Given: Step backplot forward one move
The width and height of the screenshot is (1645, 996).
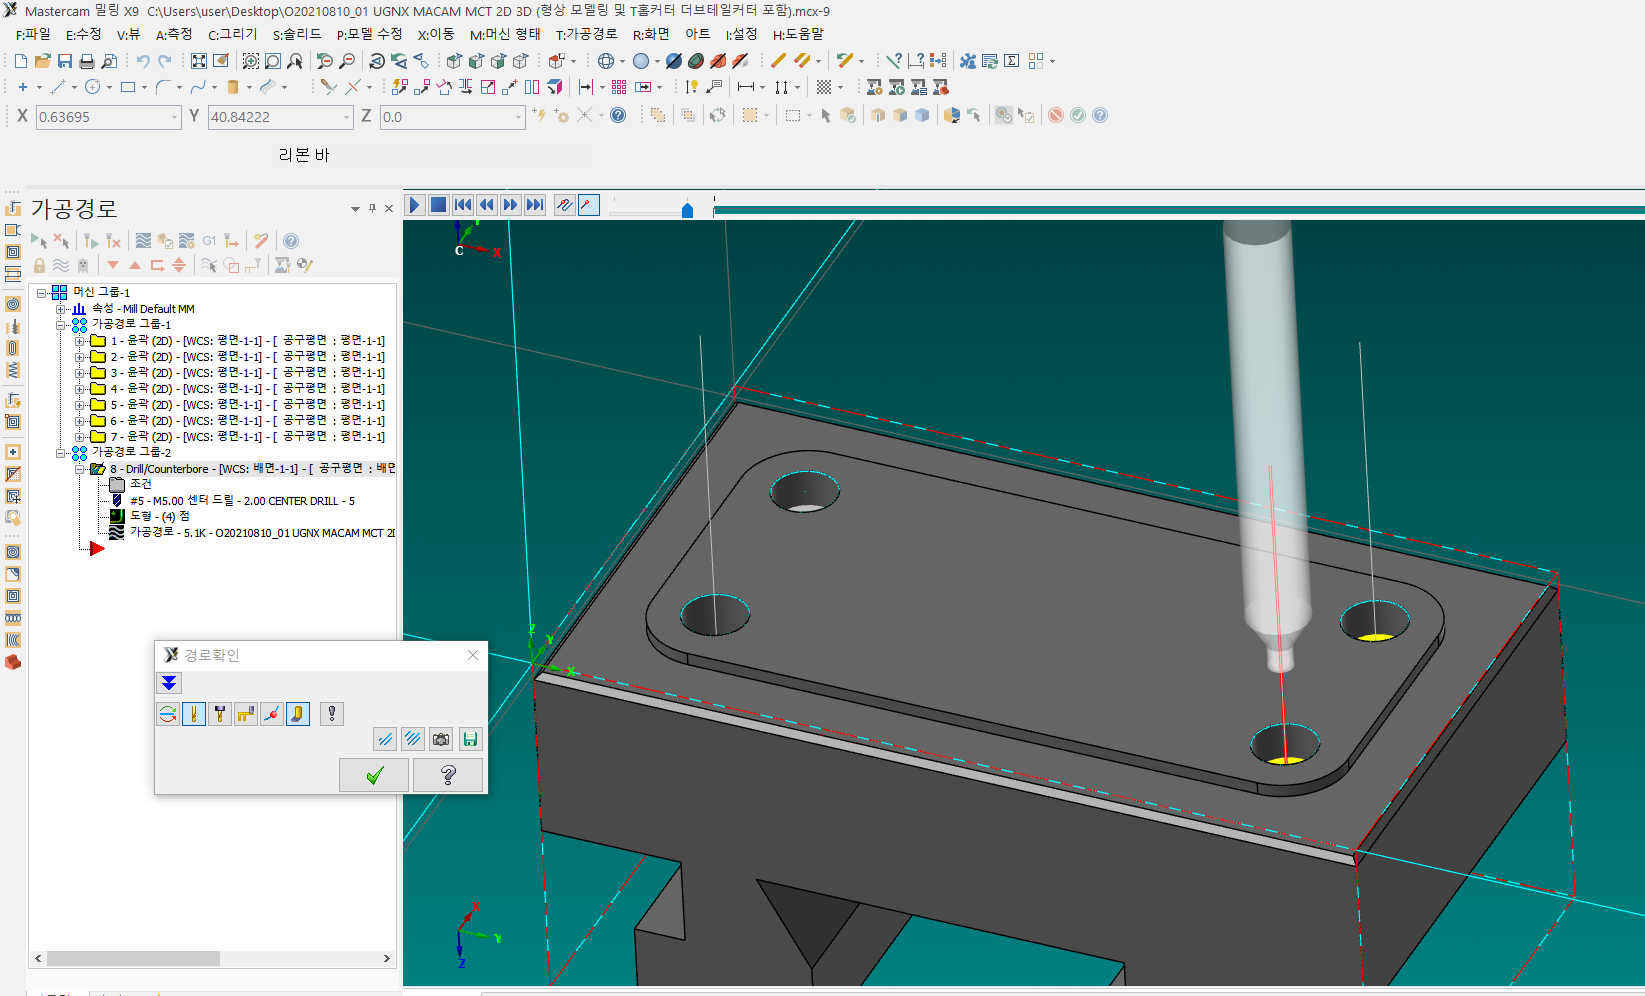Looking at the screenshot, I should coord(511,205).
